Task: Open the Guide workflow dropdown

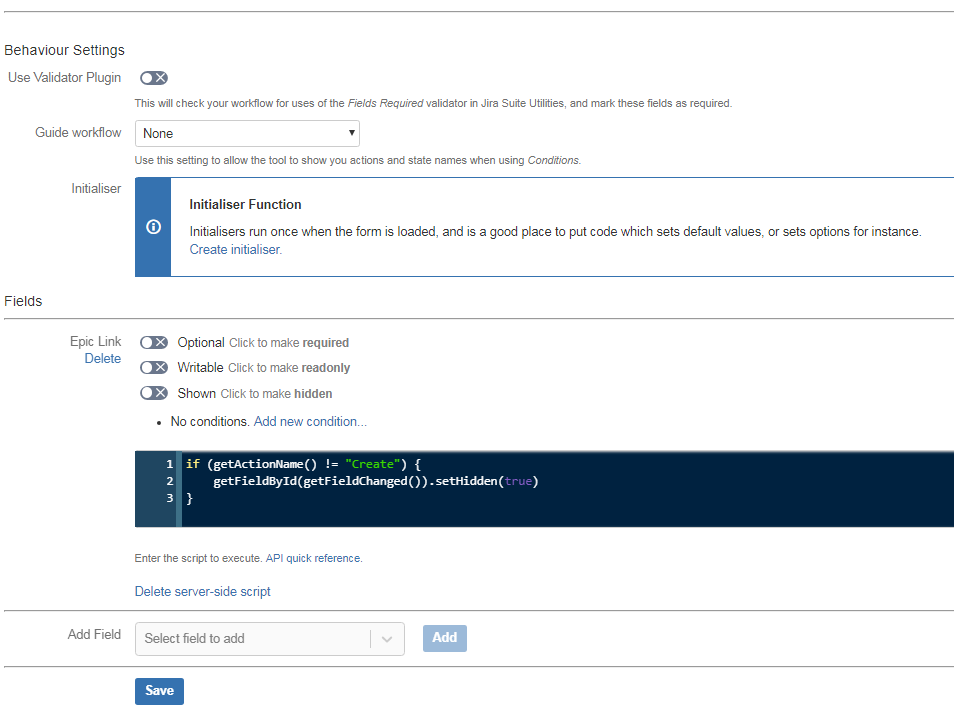Action: pos(247,133)
